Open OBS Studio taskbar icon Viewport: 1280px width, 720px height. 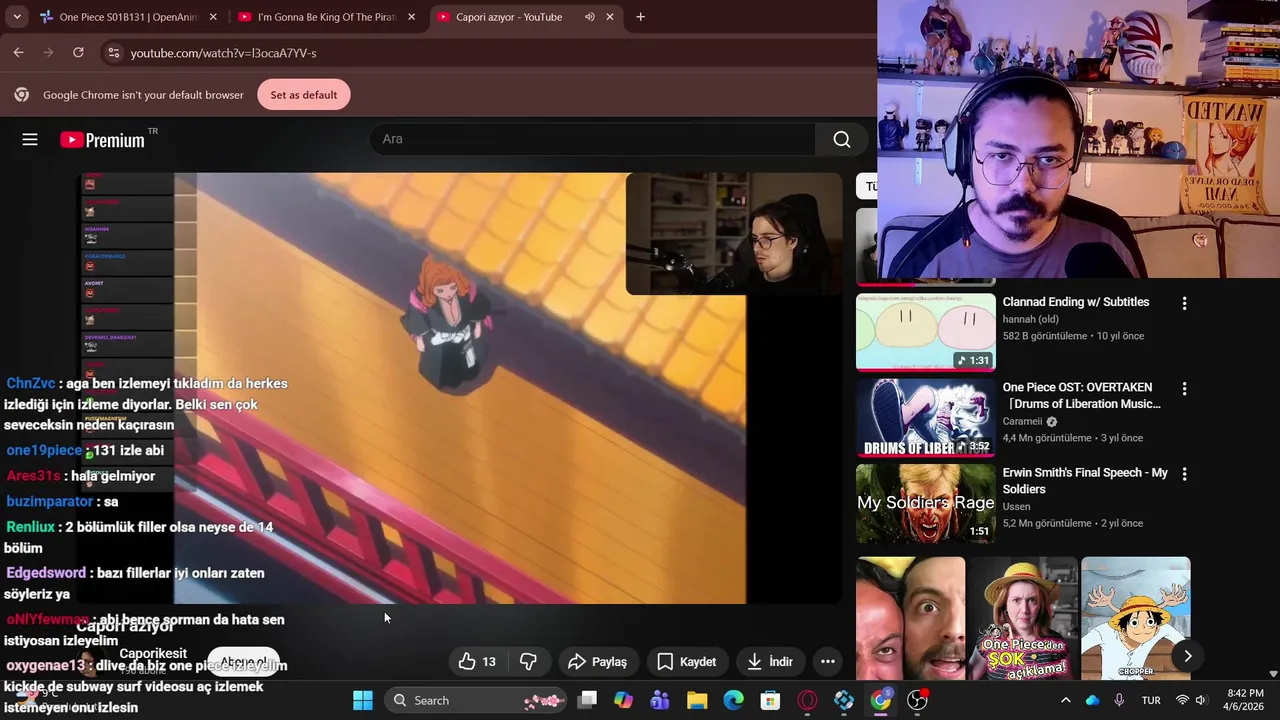click(917, 700)
